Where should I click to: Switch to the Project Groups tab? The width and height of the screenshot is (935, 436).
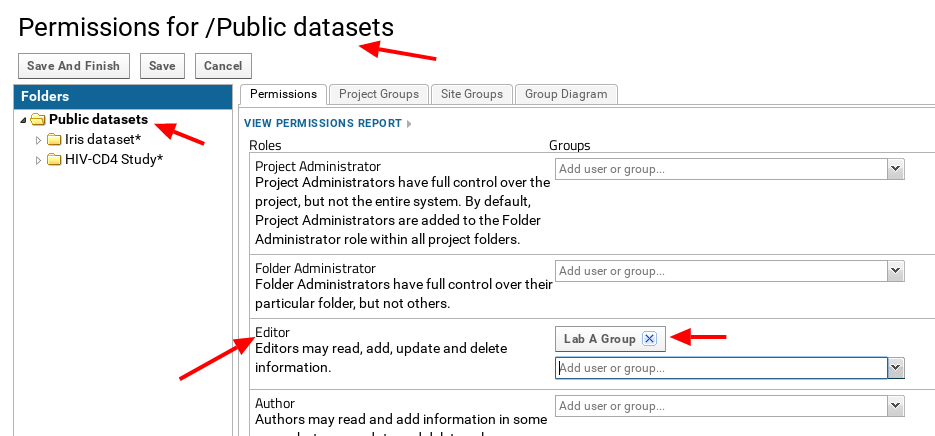click(x=378, y=94)
